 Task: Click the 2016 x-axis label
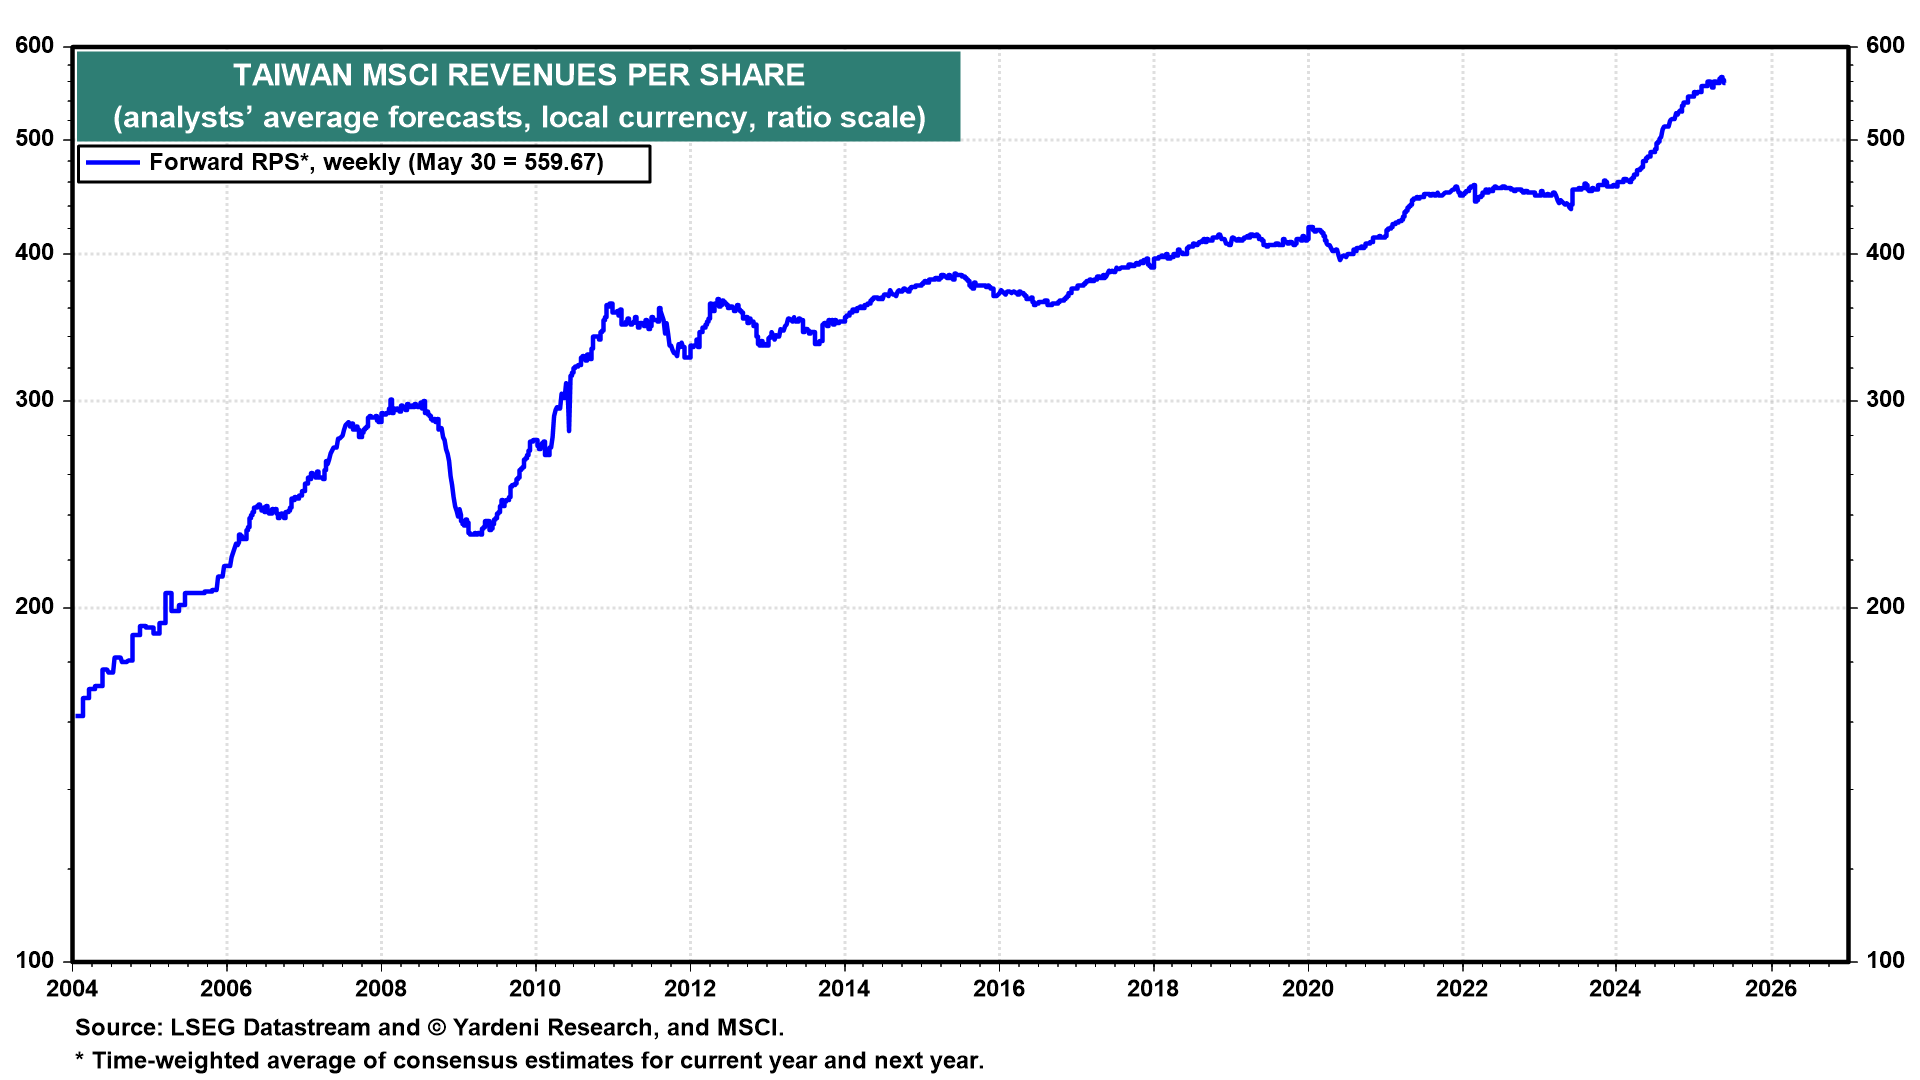999,989
